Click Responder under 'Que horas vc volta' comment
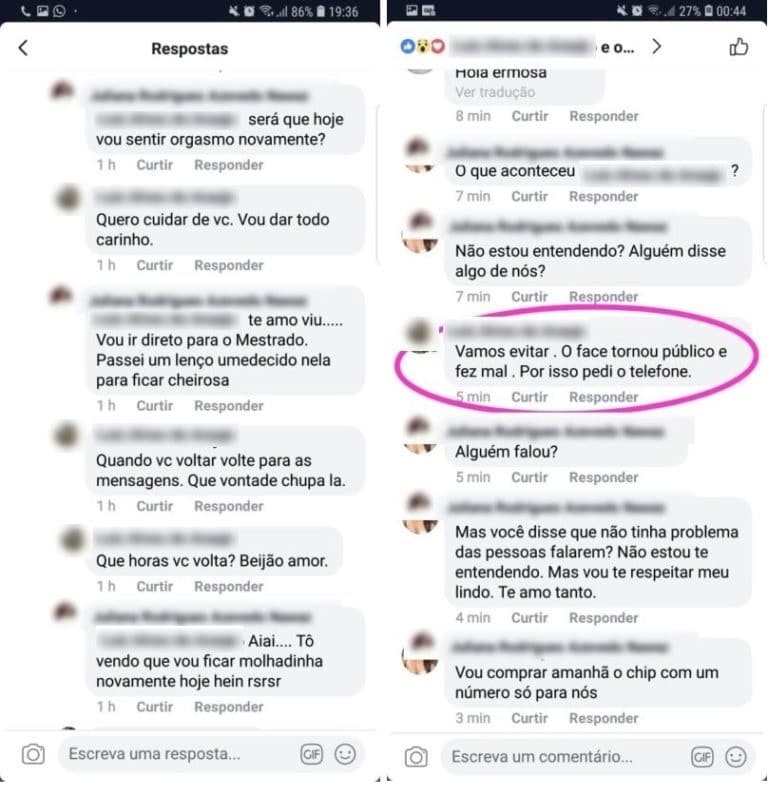 [x=229, y=586]
